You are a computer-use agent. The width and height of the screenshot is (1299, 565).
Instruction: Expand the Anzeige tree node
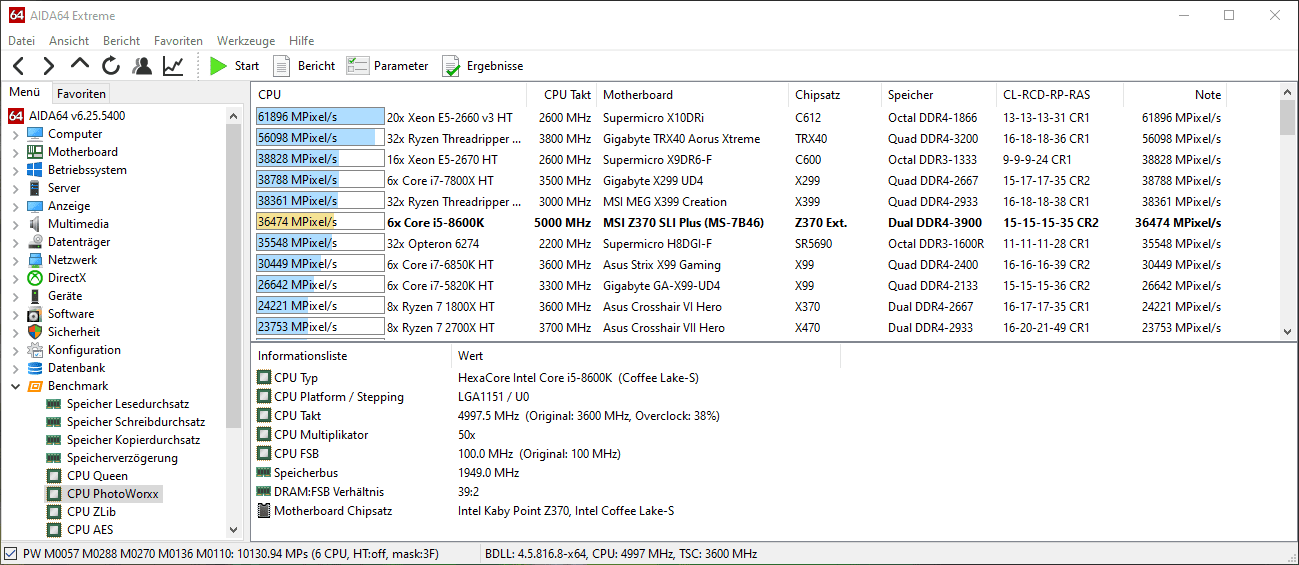click(15, 206)
